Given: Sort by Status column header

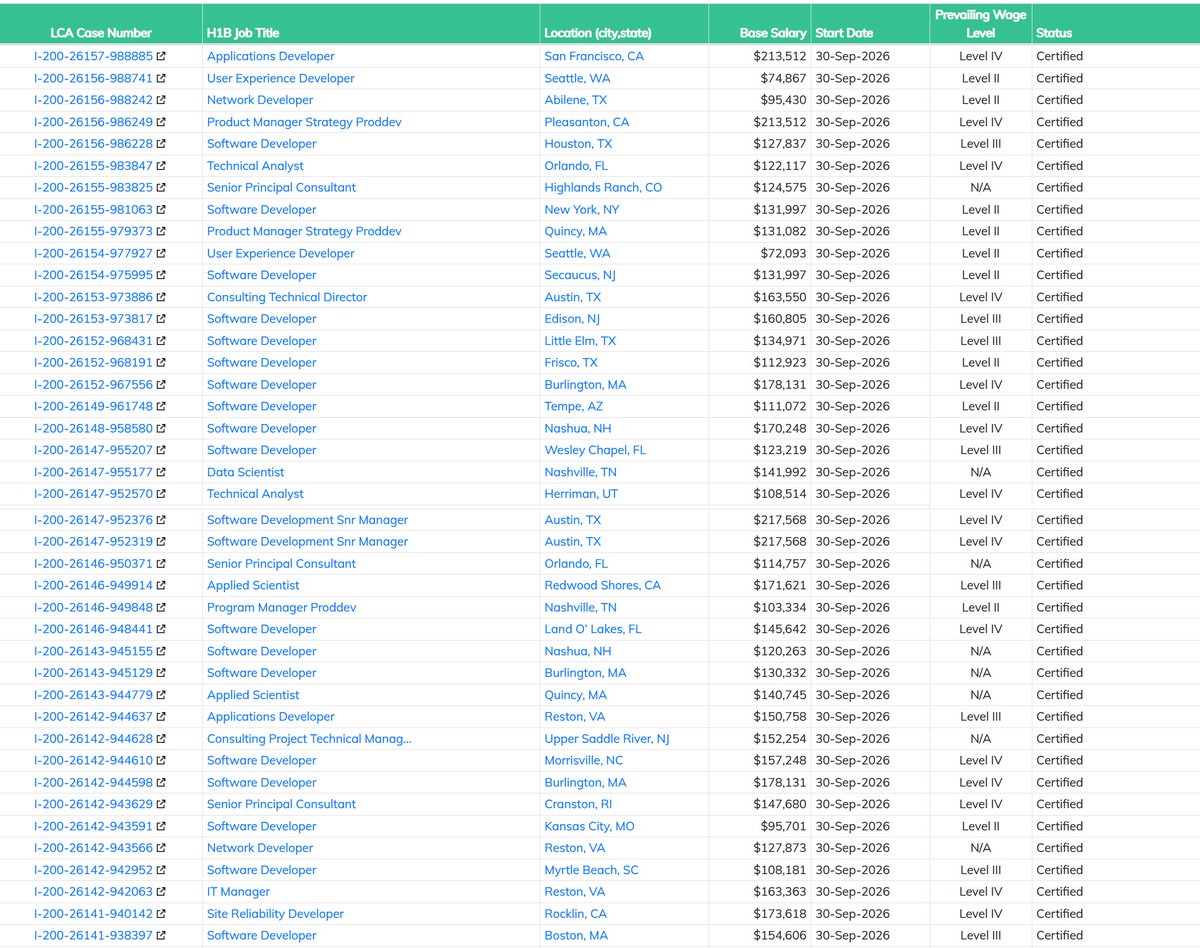Looking at the screenshot, I should click(x=1054, y=33).
